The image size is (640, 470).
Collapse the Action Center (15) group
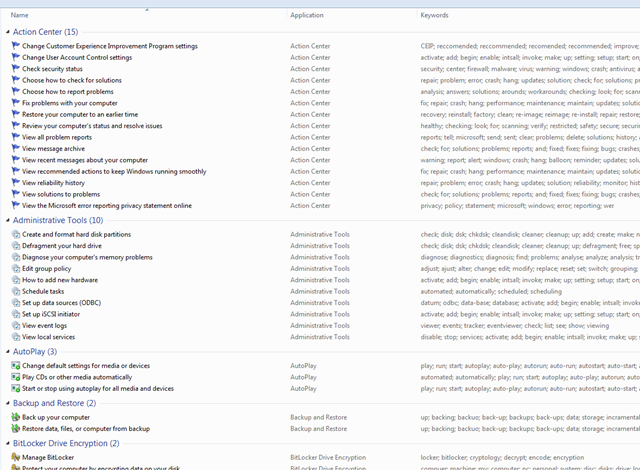[x=8, y=32]
